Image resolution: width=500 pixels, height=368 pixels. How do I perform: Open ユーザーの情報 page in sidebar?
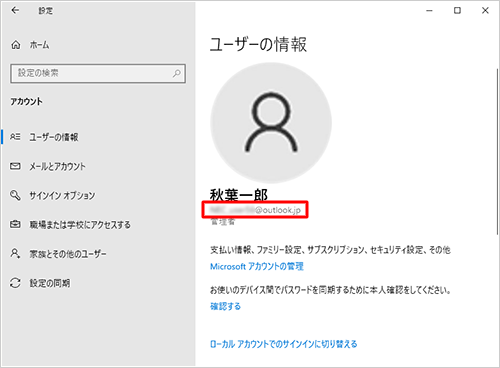point(53,137)
